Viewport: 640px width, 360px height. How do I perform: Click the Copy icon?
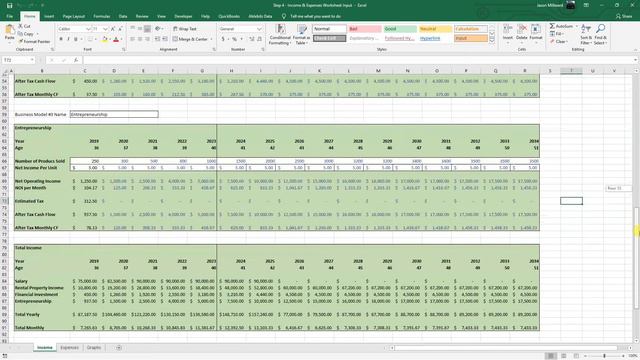pyautogui.click(x=21, y=34)
